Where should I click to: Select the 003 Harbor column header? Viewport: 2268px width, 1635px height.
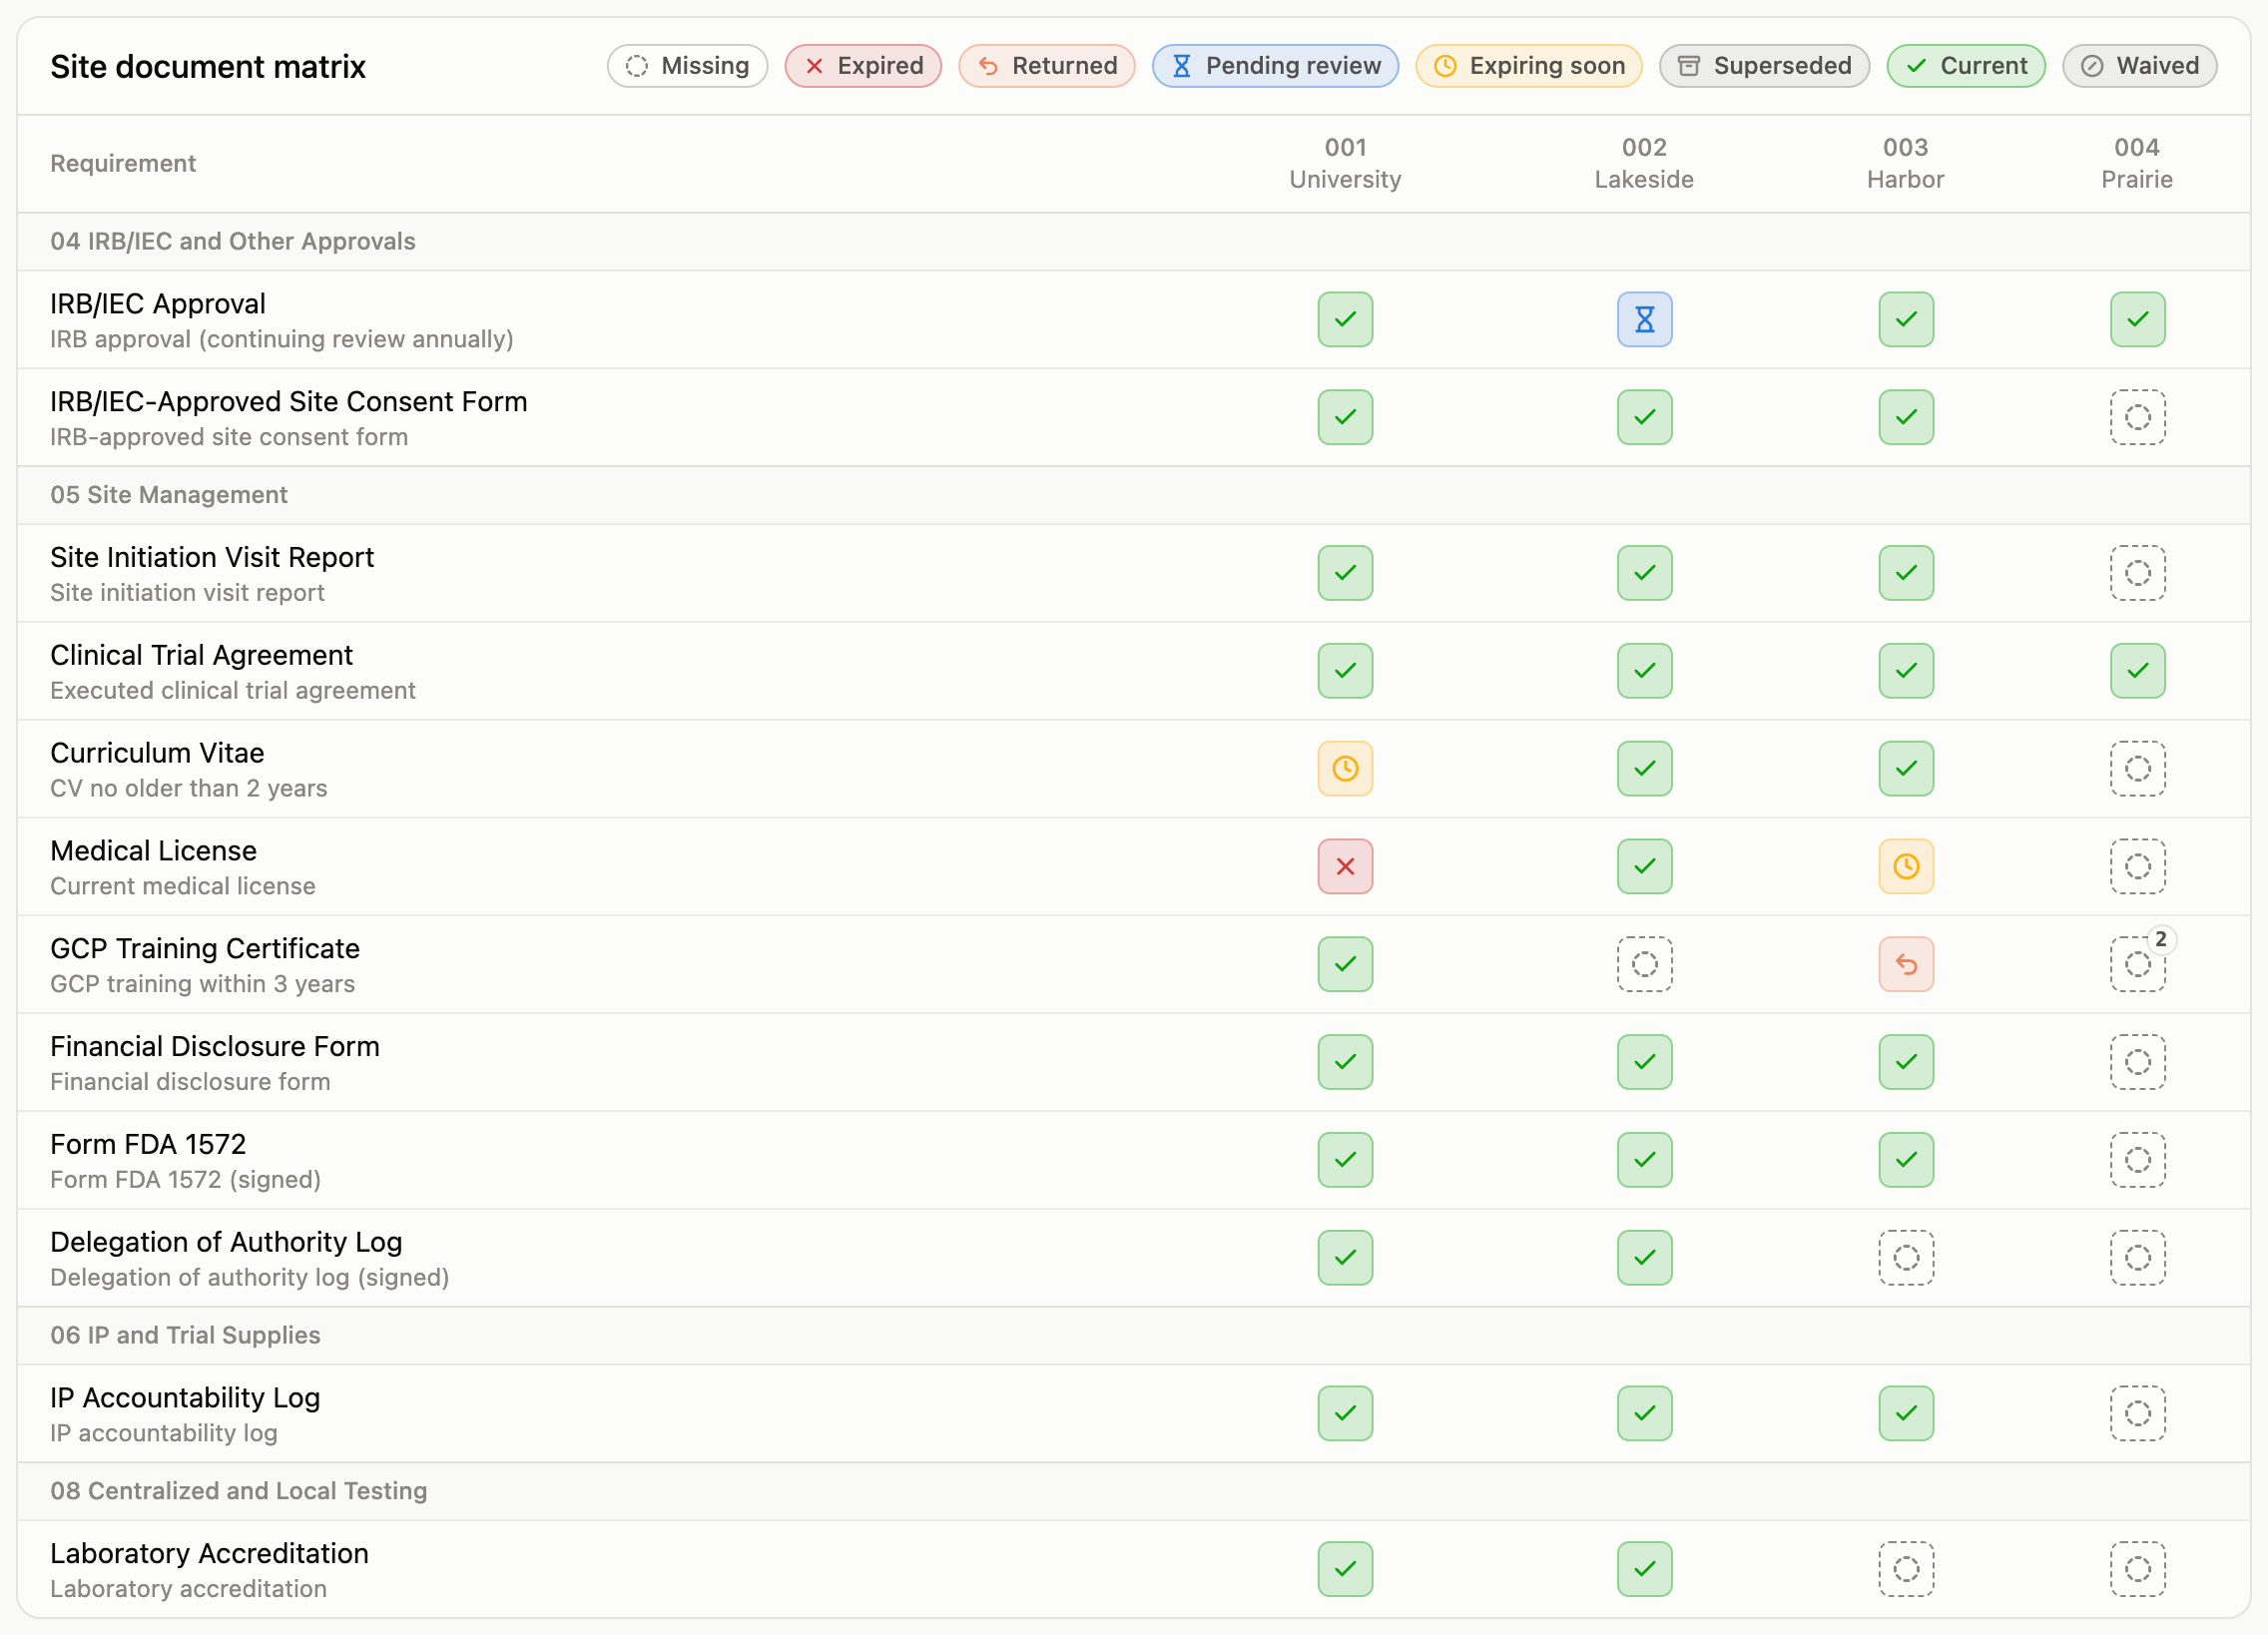[x=1906, y=164]
